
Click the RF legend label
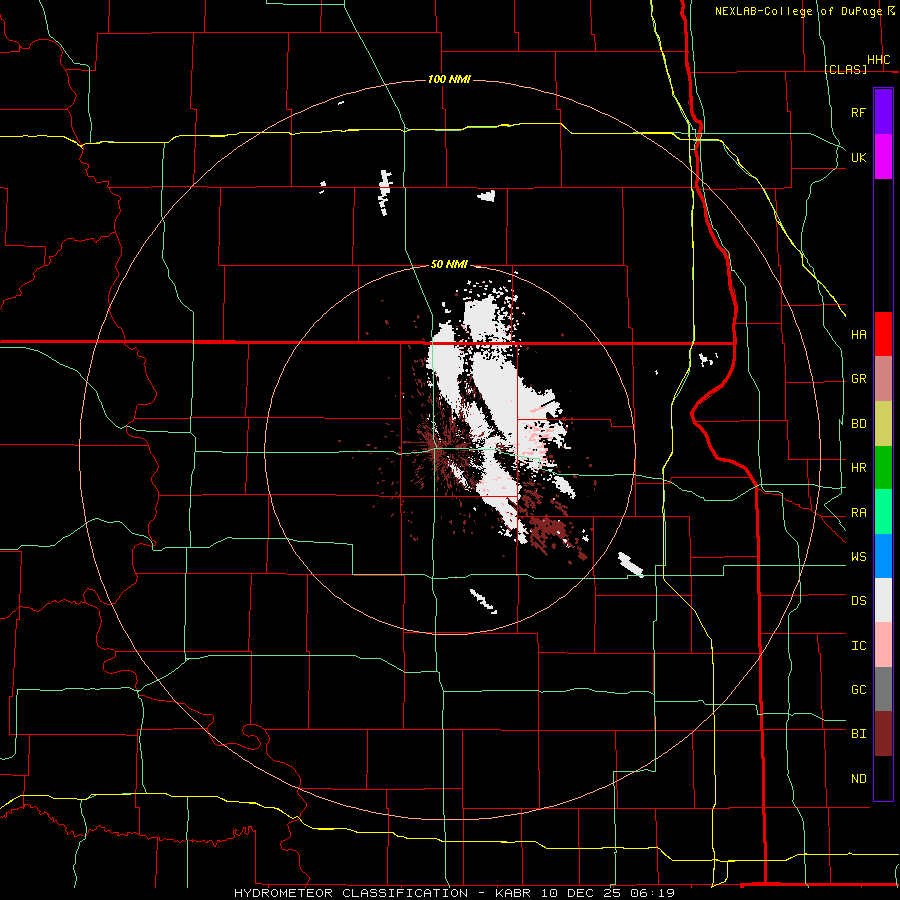coord(858,112)
